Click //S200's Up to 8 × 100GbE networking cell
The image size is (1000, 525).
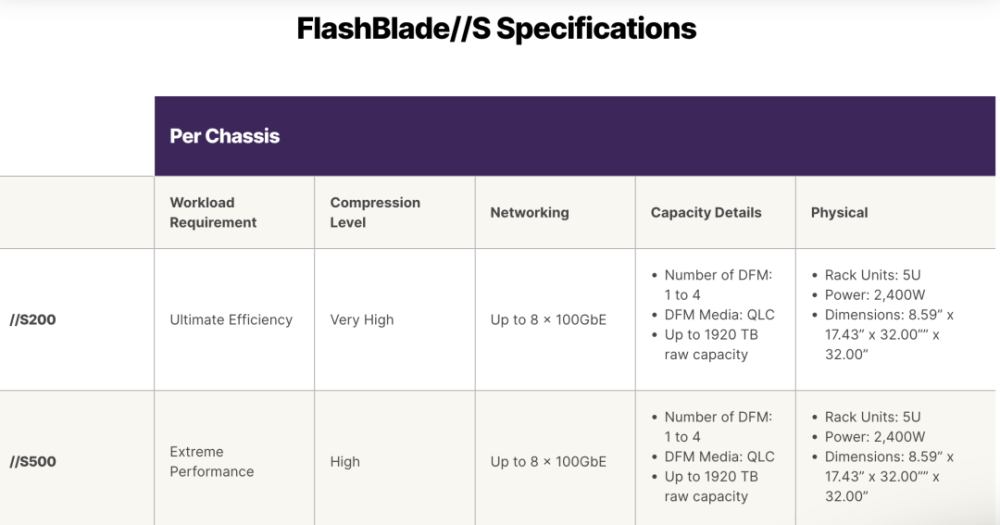(x=548, y=320)
